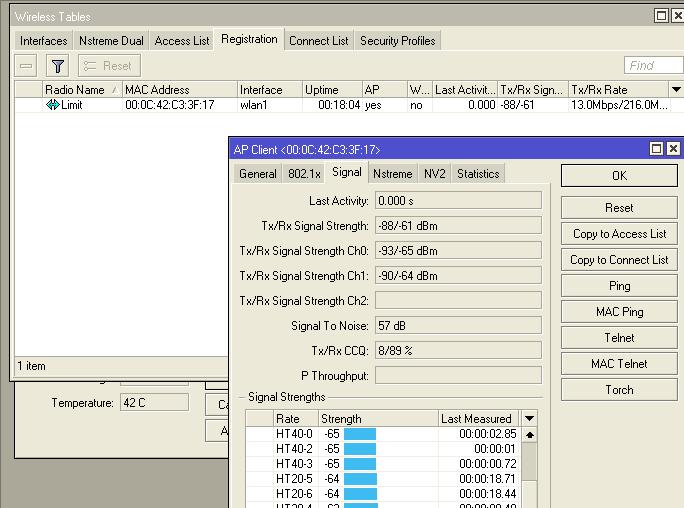
Task: Click the Signal Strengths scrollbar up arrow
Action: pyautogui.click(x=530, y=435)
